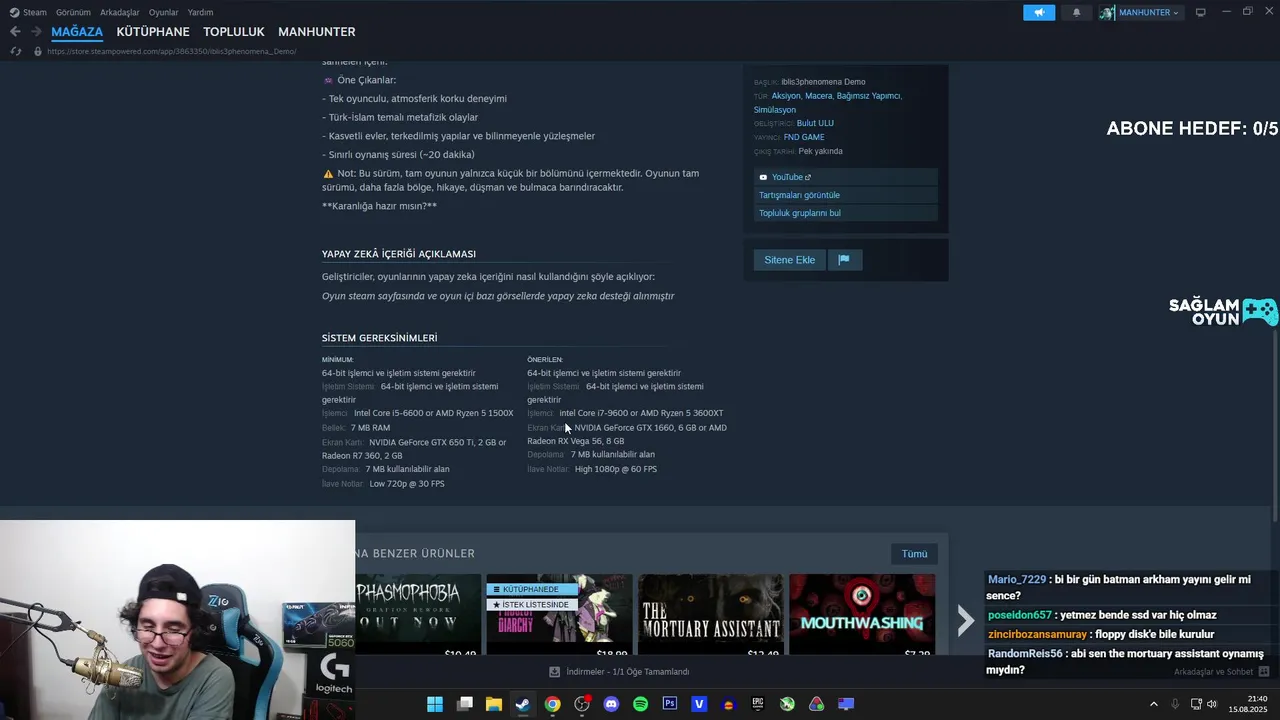Click the Simülasyon genre tag
Viewport: 1280px width, 720px height.
click(775, 110)
